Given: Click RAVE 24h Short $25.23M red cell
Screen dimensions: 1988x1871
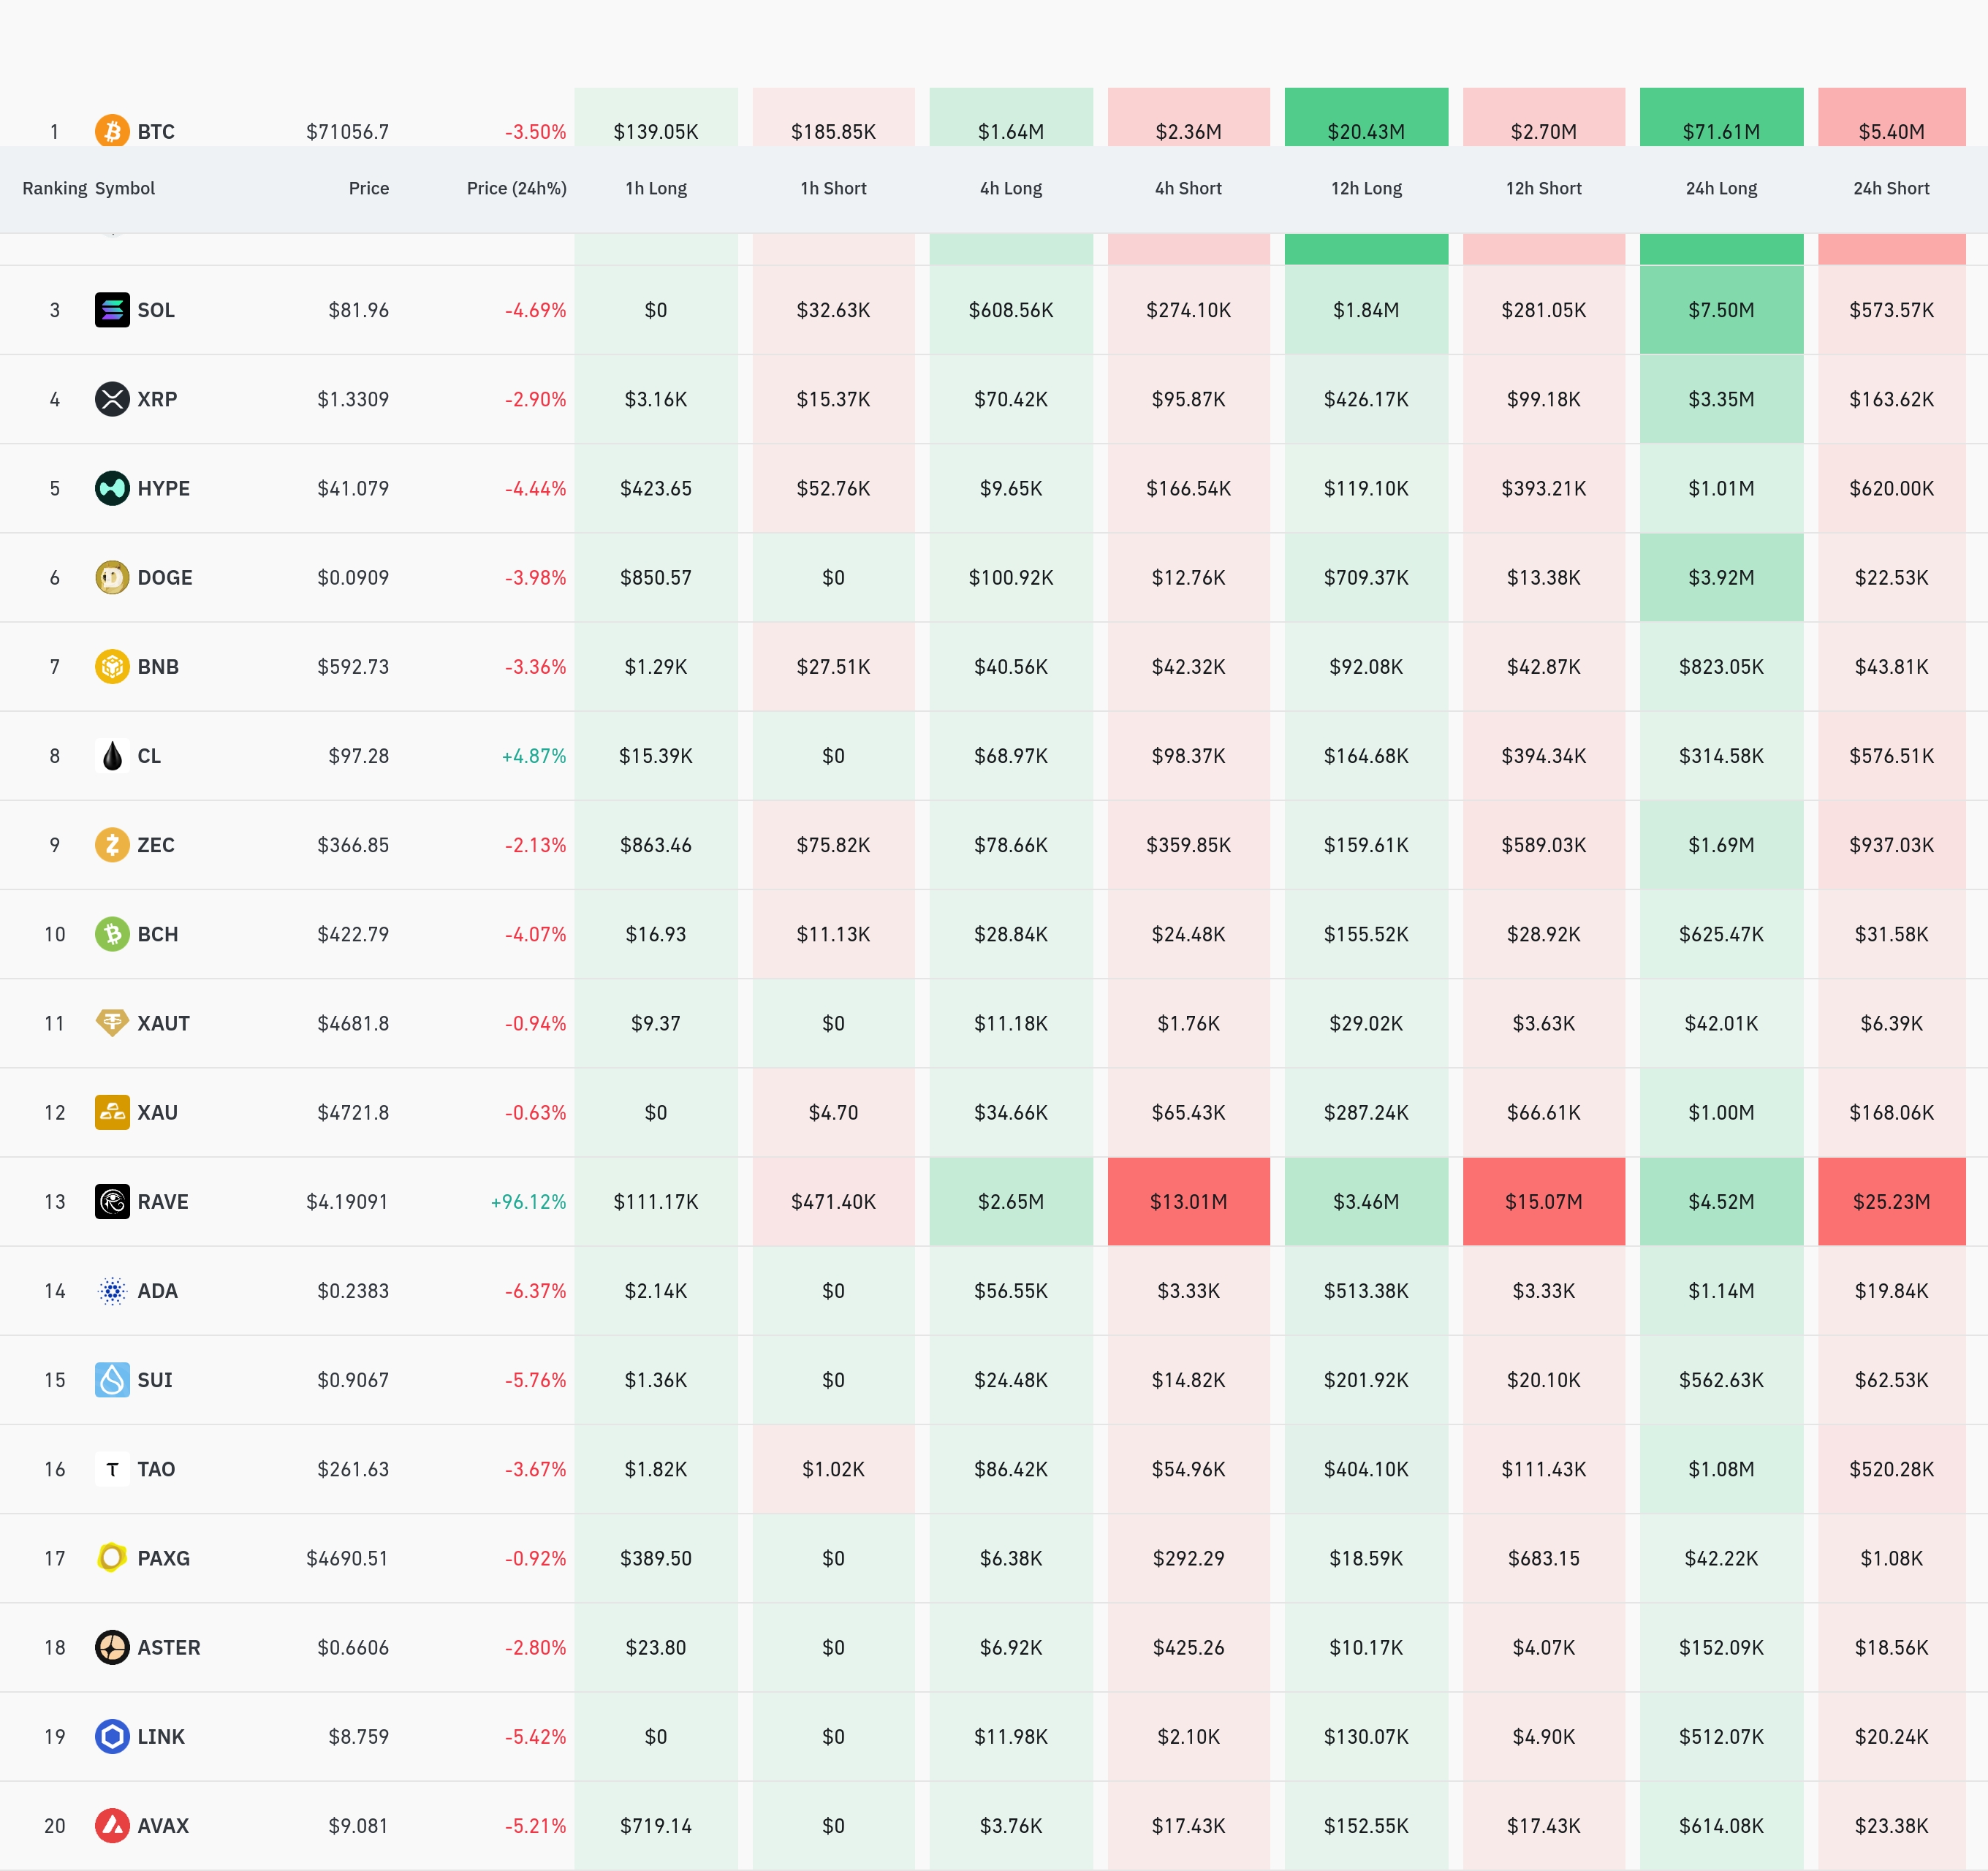Looking at the screenshot, I should tap(1890, 1201).
